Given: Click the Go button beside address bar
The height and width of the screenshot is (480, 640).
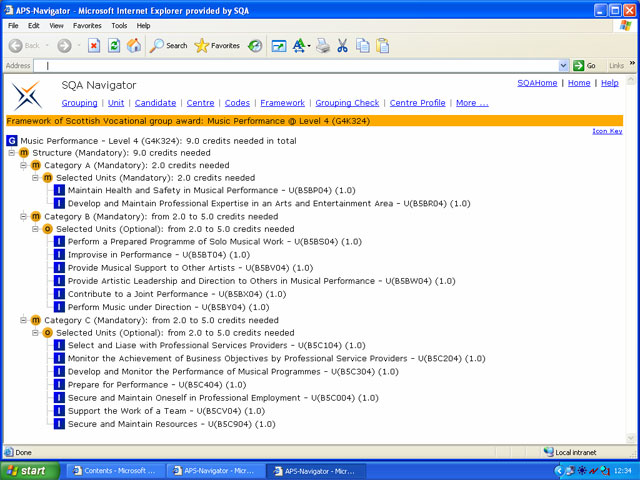Looking at the screenshot, I should pyautogui.click(x=584, y=66).
